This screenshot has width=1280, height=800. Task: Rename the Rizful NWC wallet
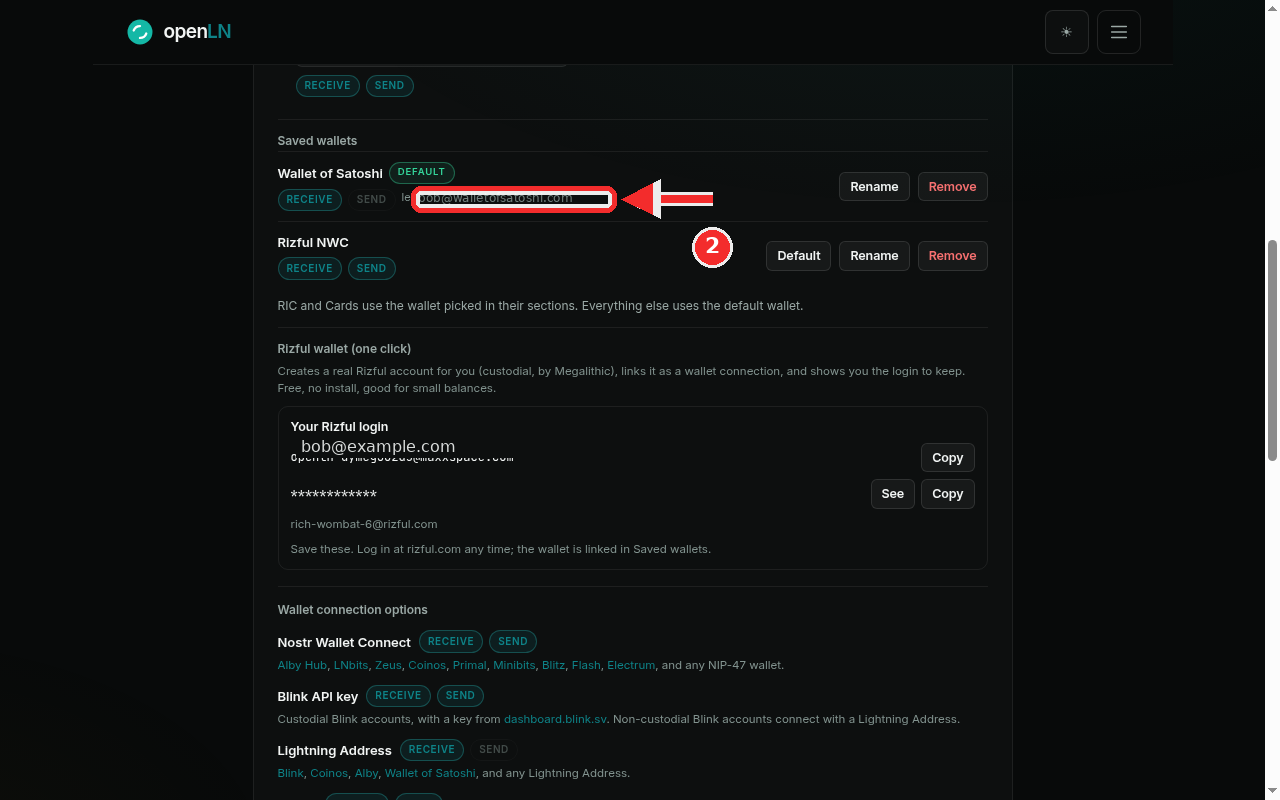click(x=874, y=255)
